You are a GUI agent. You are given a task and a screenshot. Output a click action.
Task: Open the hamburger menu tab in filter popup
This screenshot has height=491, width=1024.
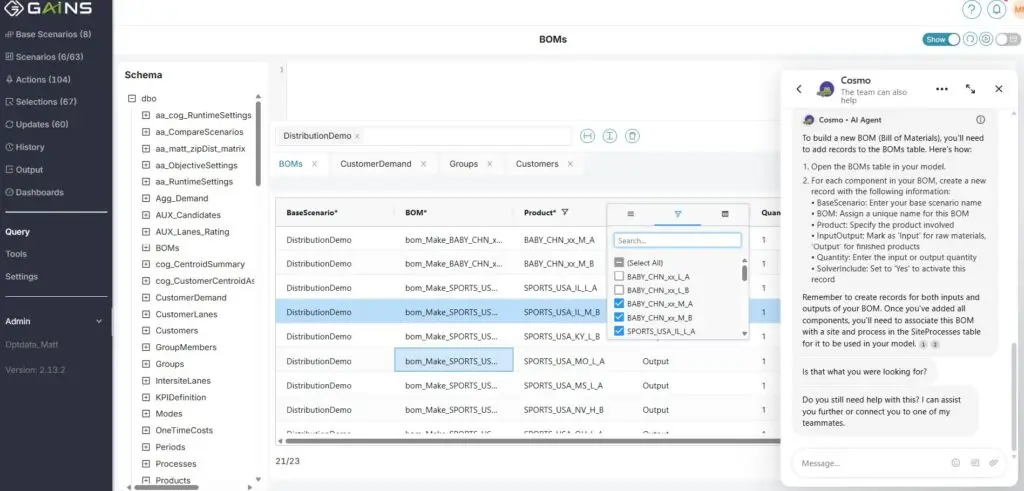click(x=630, y=213)
